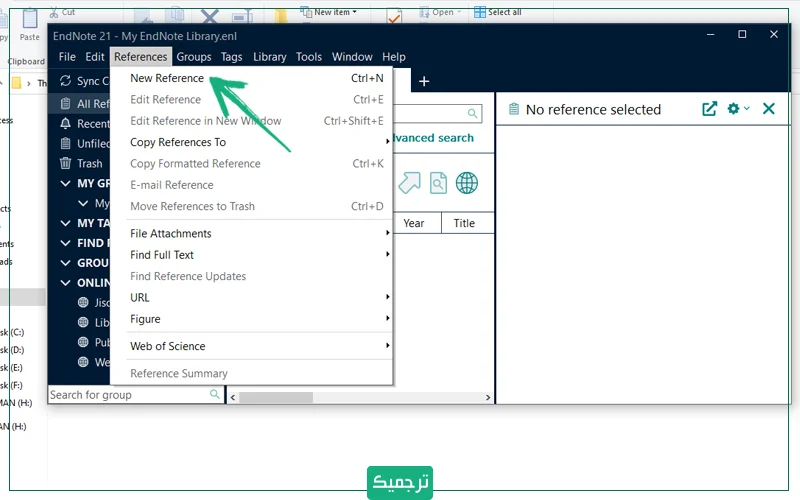Click the Advanced search link
The image size is (800, 500).
433,138
